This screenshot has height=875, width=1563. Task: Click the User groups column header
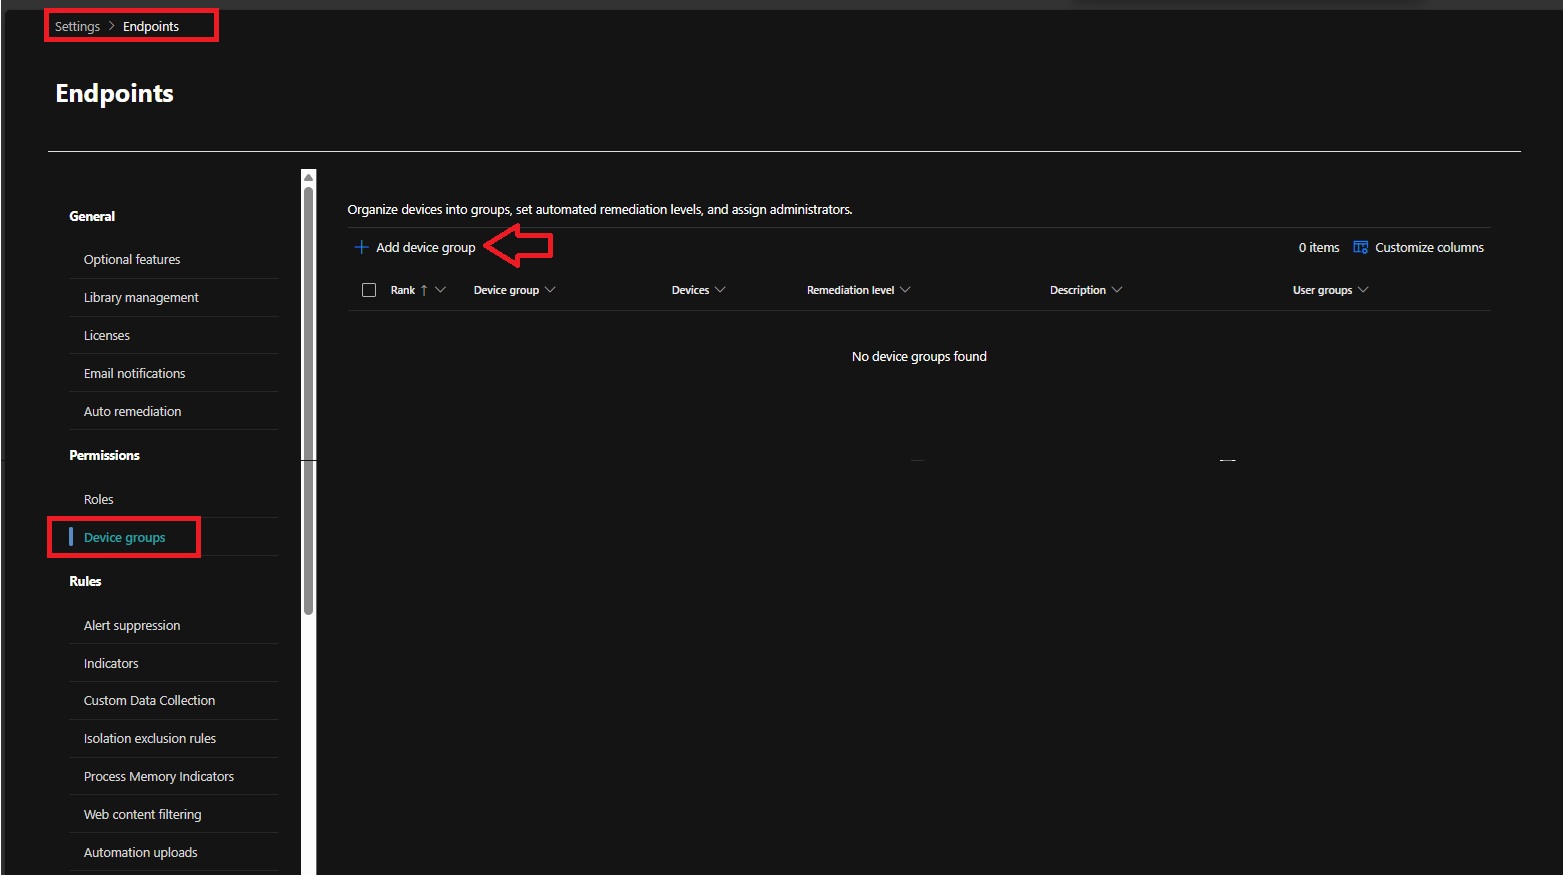(x=1322, y=290)
